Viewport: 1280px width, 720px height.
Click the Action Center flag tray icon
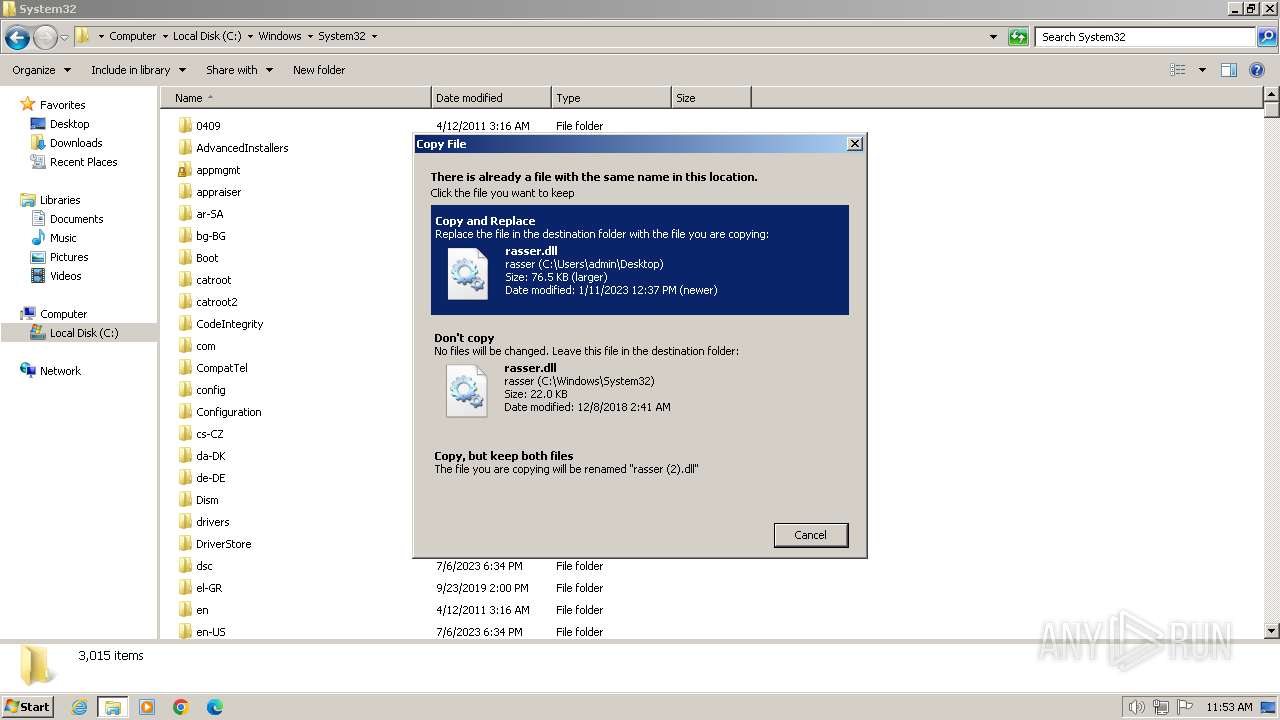point(1185,707)
